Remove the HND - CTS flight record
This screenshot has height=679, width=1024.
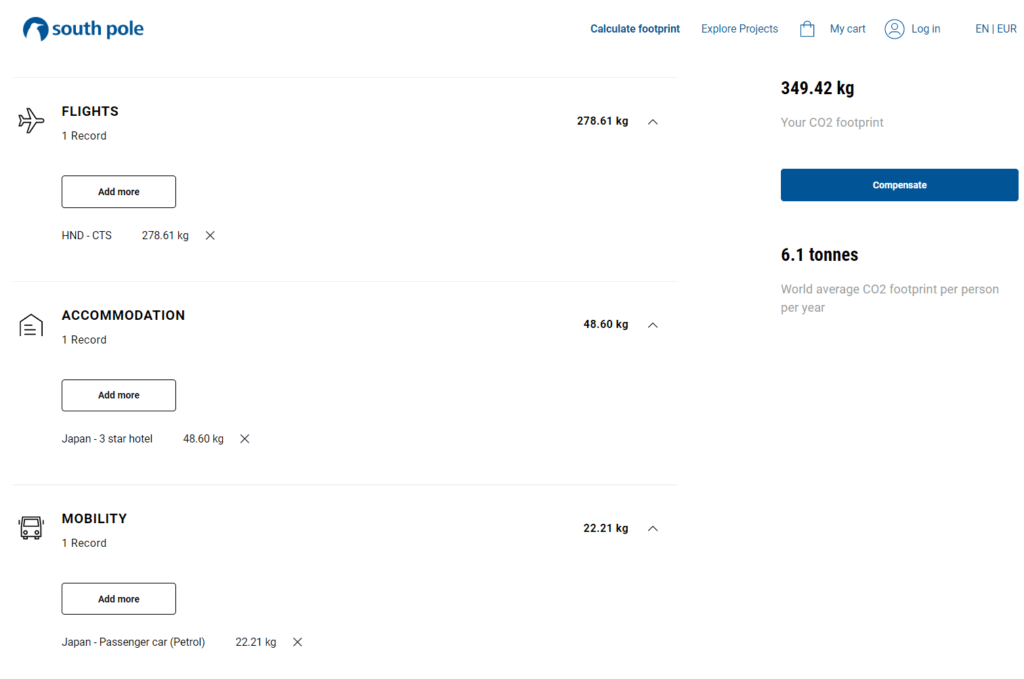[210, 236]
